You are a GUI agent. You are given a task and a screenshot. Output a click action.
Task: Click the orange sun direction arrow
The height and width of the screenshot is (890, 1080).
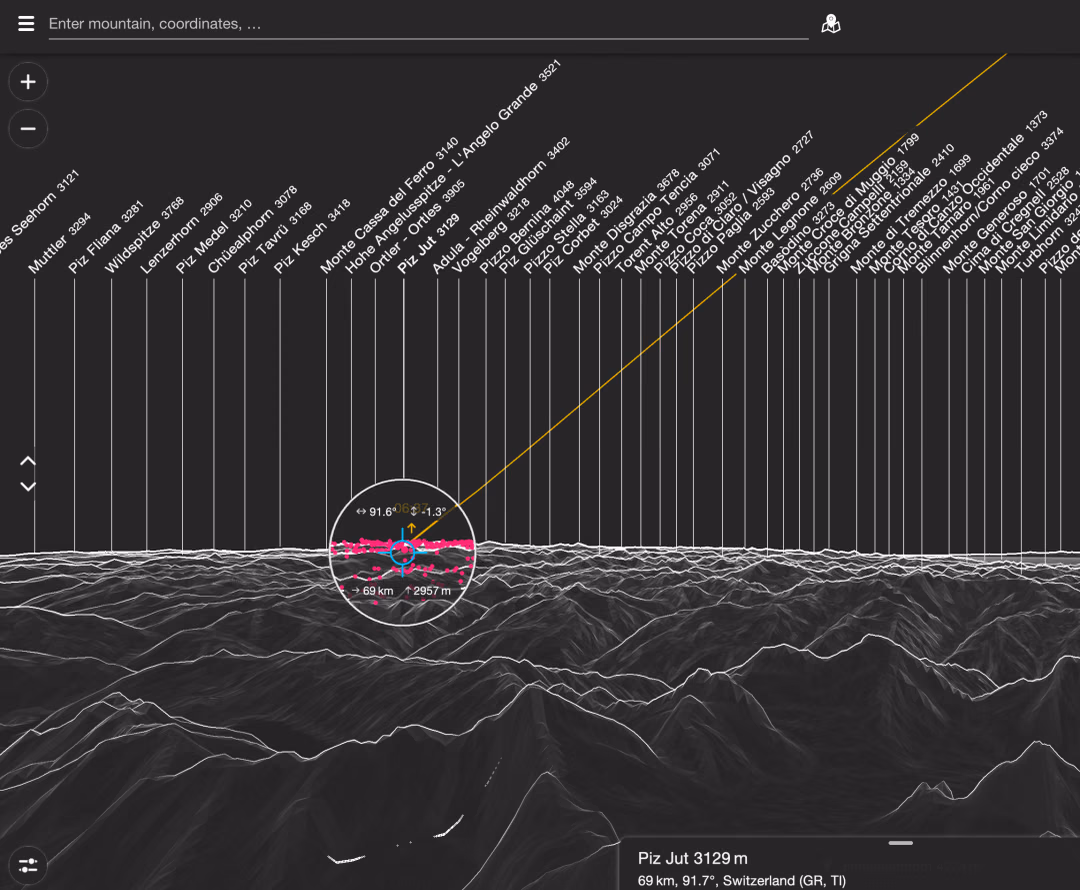pos(412,528)
